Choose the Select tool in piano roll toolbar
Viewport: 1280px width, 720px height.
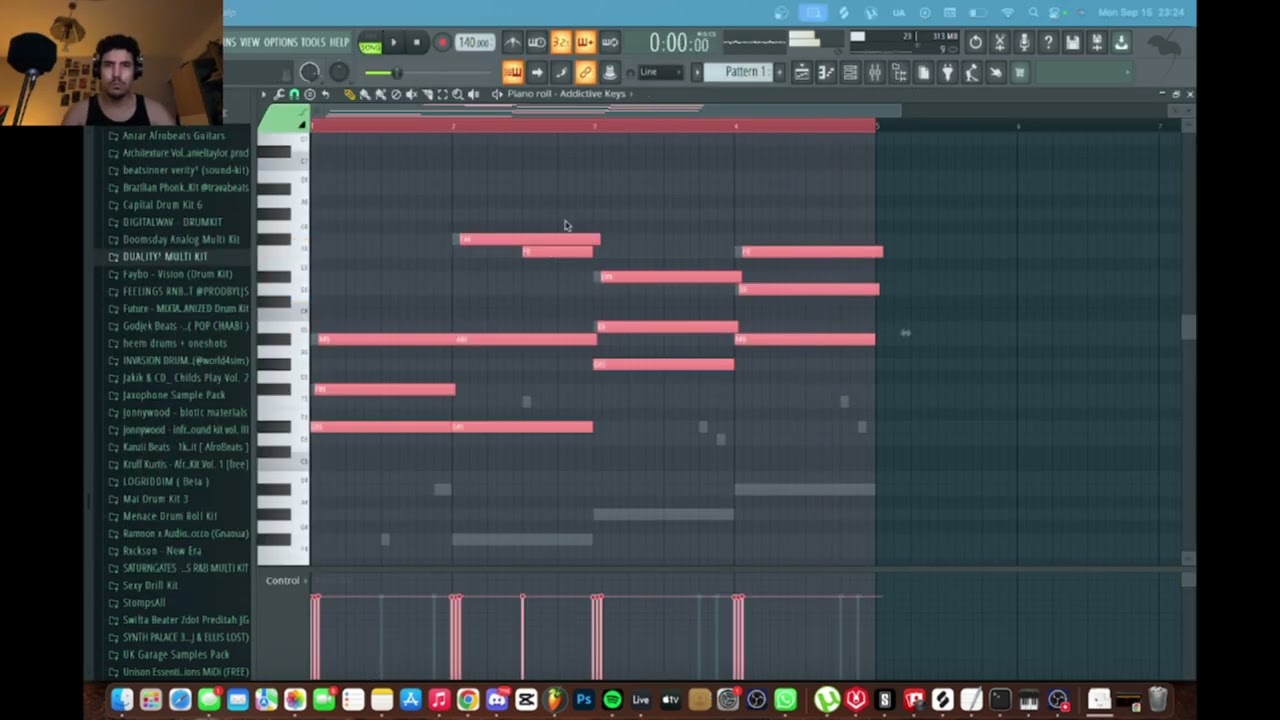tap(443, 95)
